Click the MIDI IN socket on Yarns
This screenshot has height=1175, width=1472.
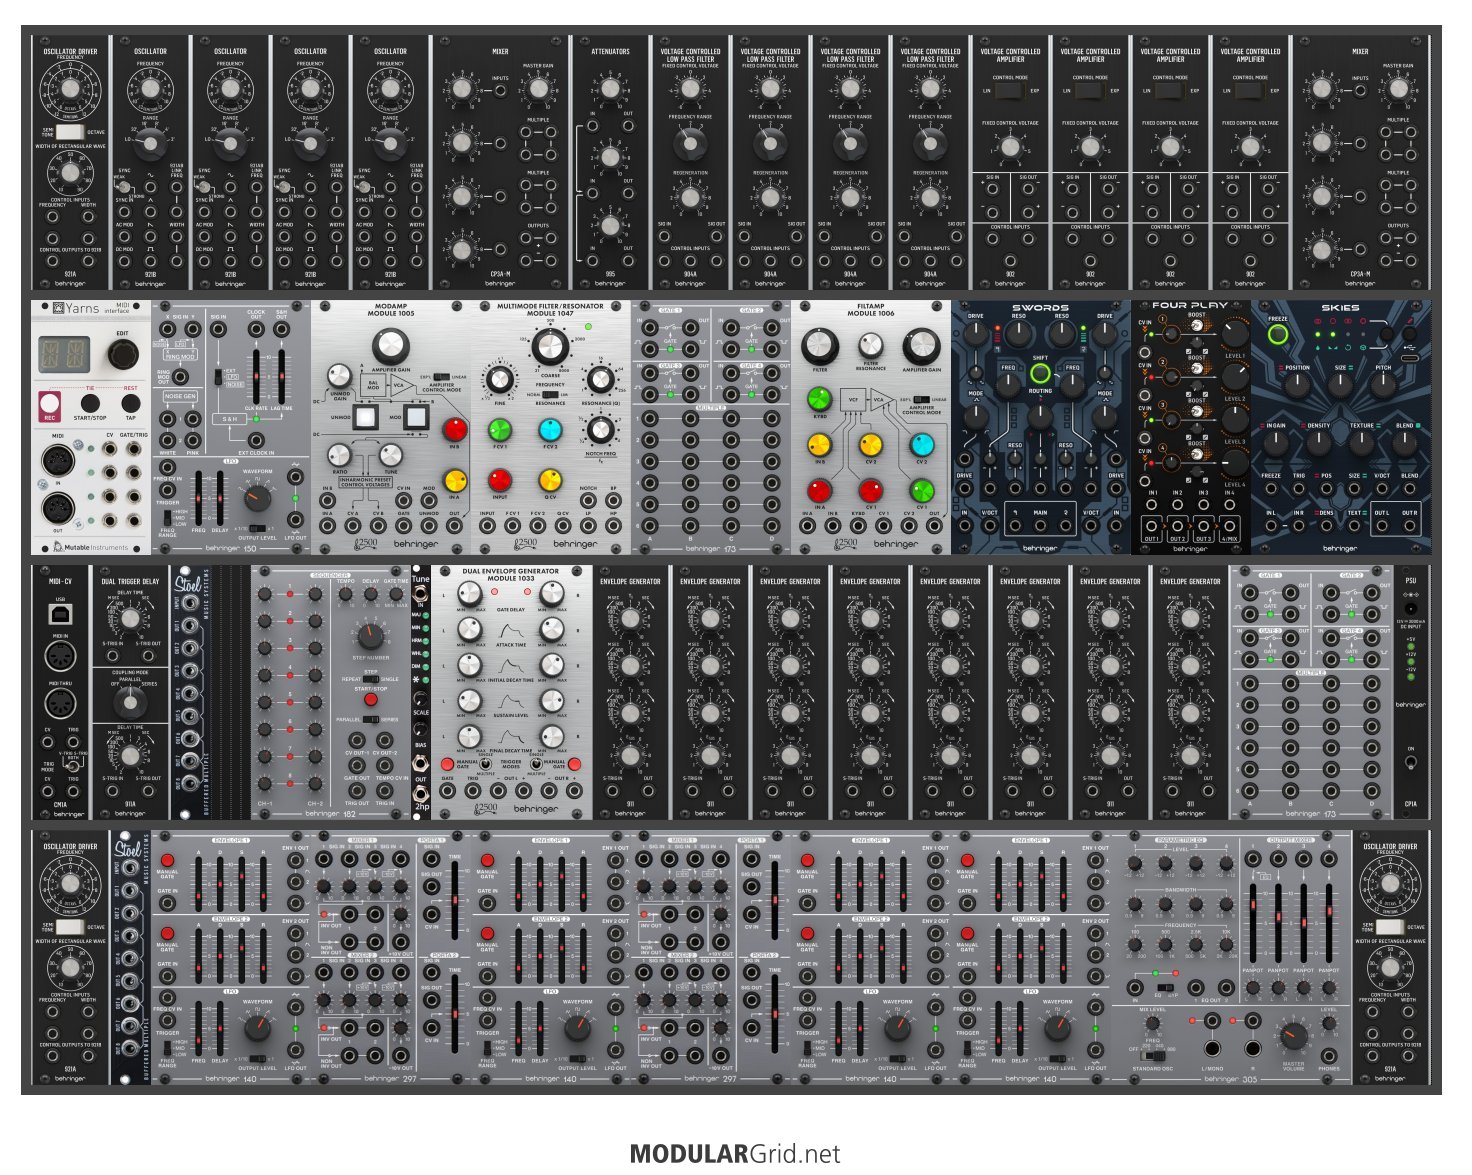coord(60,461)
